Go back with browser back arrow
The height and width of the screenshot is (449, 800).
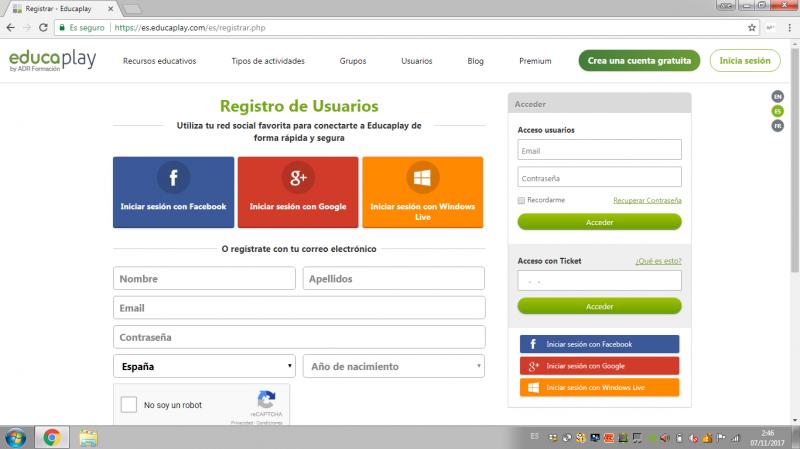11,28
